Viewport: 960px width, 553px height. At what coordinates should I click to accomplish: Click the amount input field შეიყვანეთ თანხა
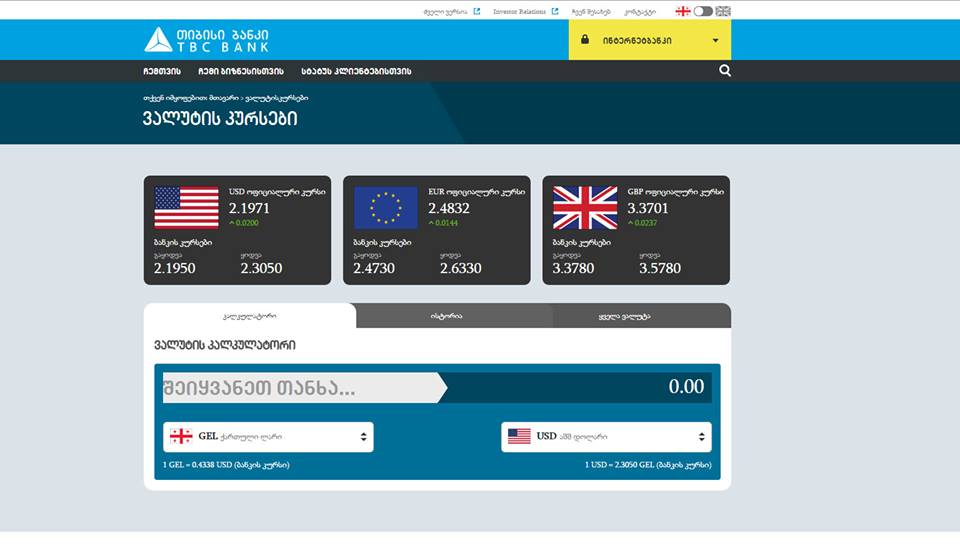(300, 387)
